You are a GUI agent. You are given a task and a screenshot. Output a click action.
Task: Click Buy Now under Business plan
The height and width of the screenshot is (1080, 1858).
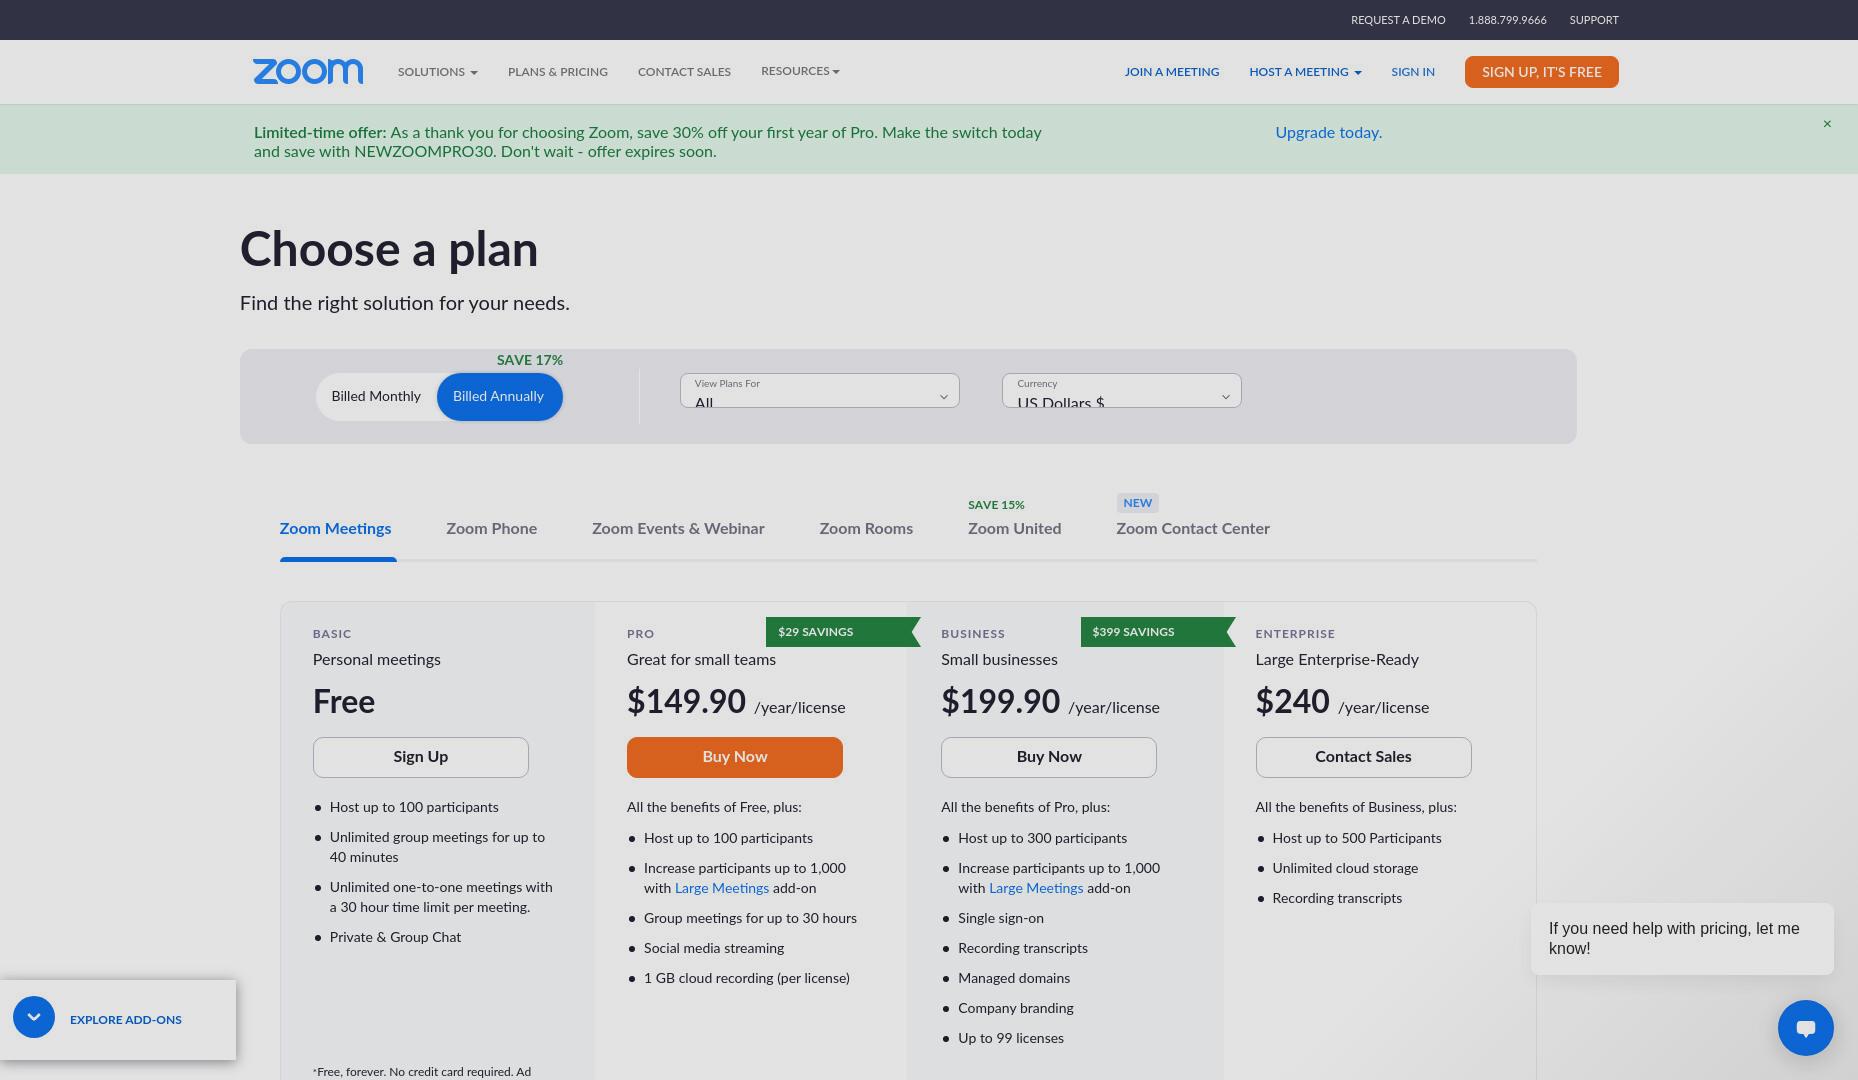(x=1049, y=757)
